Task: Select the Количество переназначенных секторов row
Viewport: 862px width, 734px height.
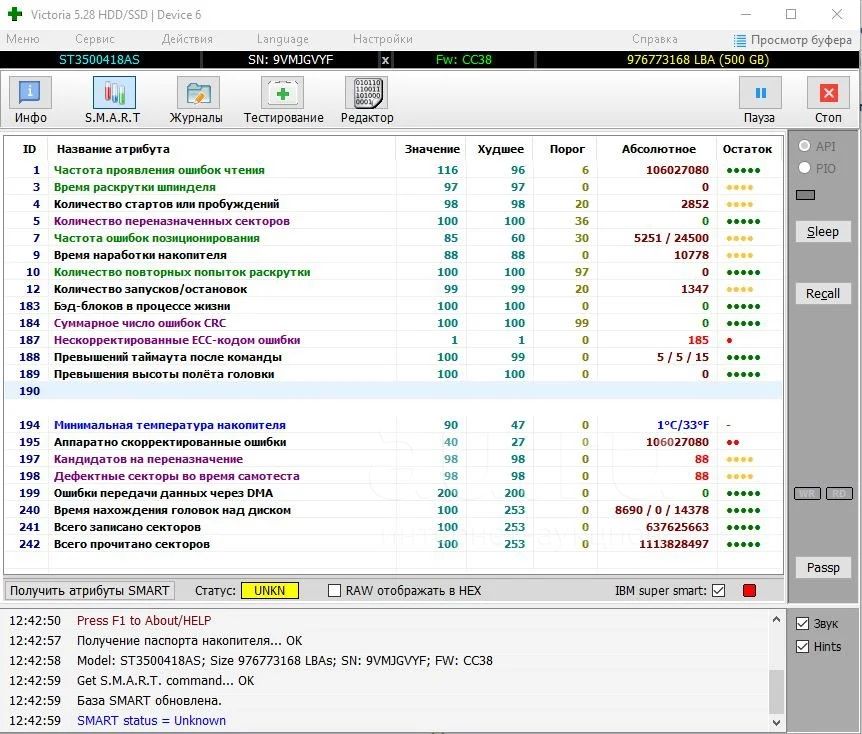Action: click(394, 221)
